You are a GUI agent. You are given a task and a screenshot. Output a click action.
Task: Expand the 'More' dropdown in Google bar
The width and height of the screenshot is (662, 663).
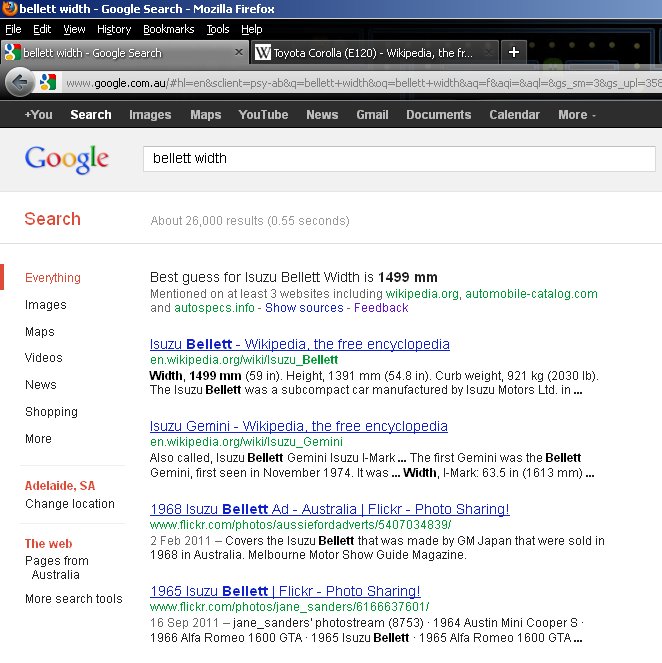[577, 115]
